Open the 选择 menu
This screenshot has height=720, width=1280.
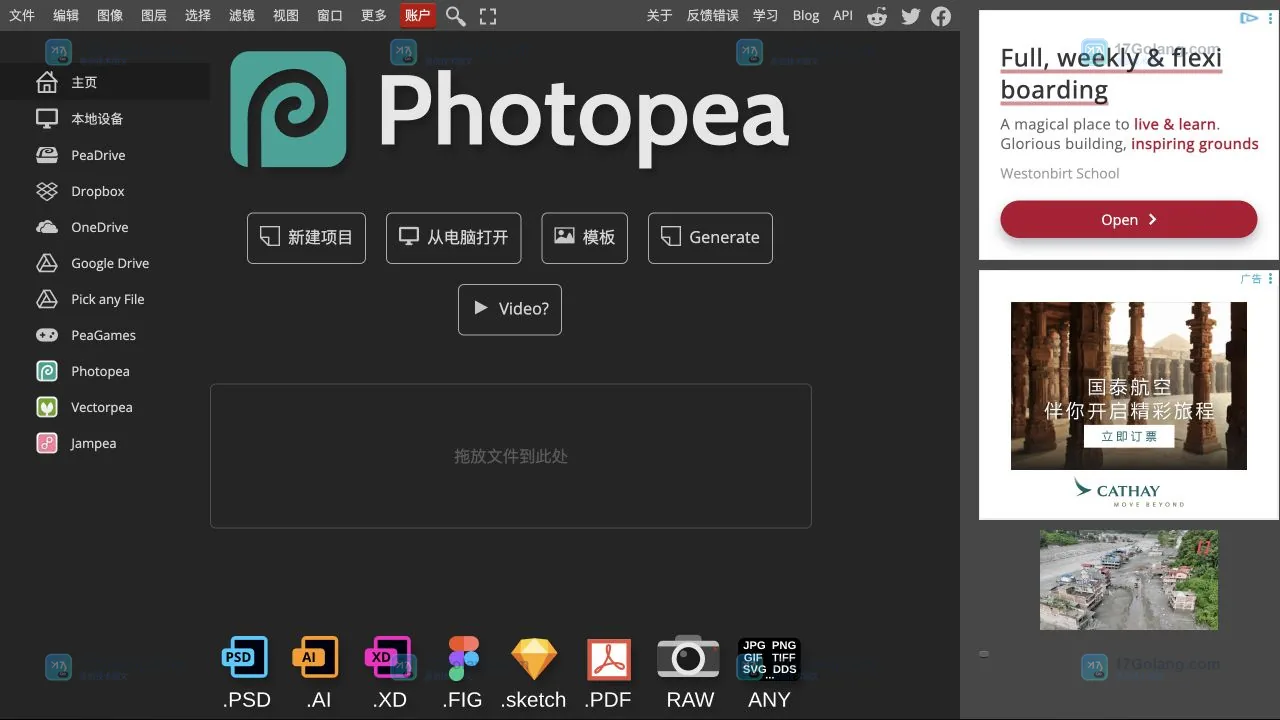pyautogui.click(x=198, y=15)
